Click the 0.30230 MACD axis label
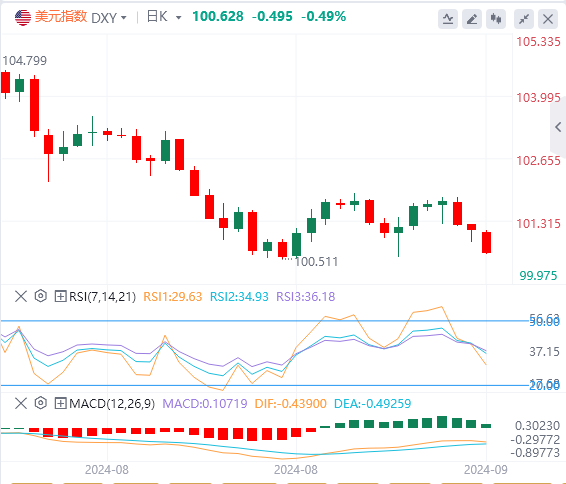The image size is (566, 484). (537, 426)
